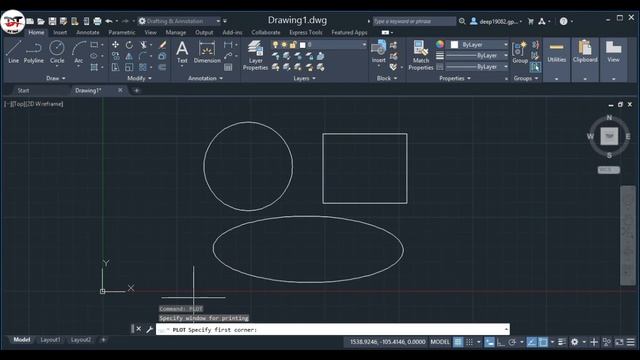Click the Save icon in quick access toolbar

pyautogui.click(x=52, y=21)
